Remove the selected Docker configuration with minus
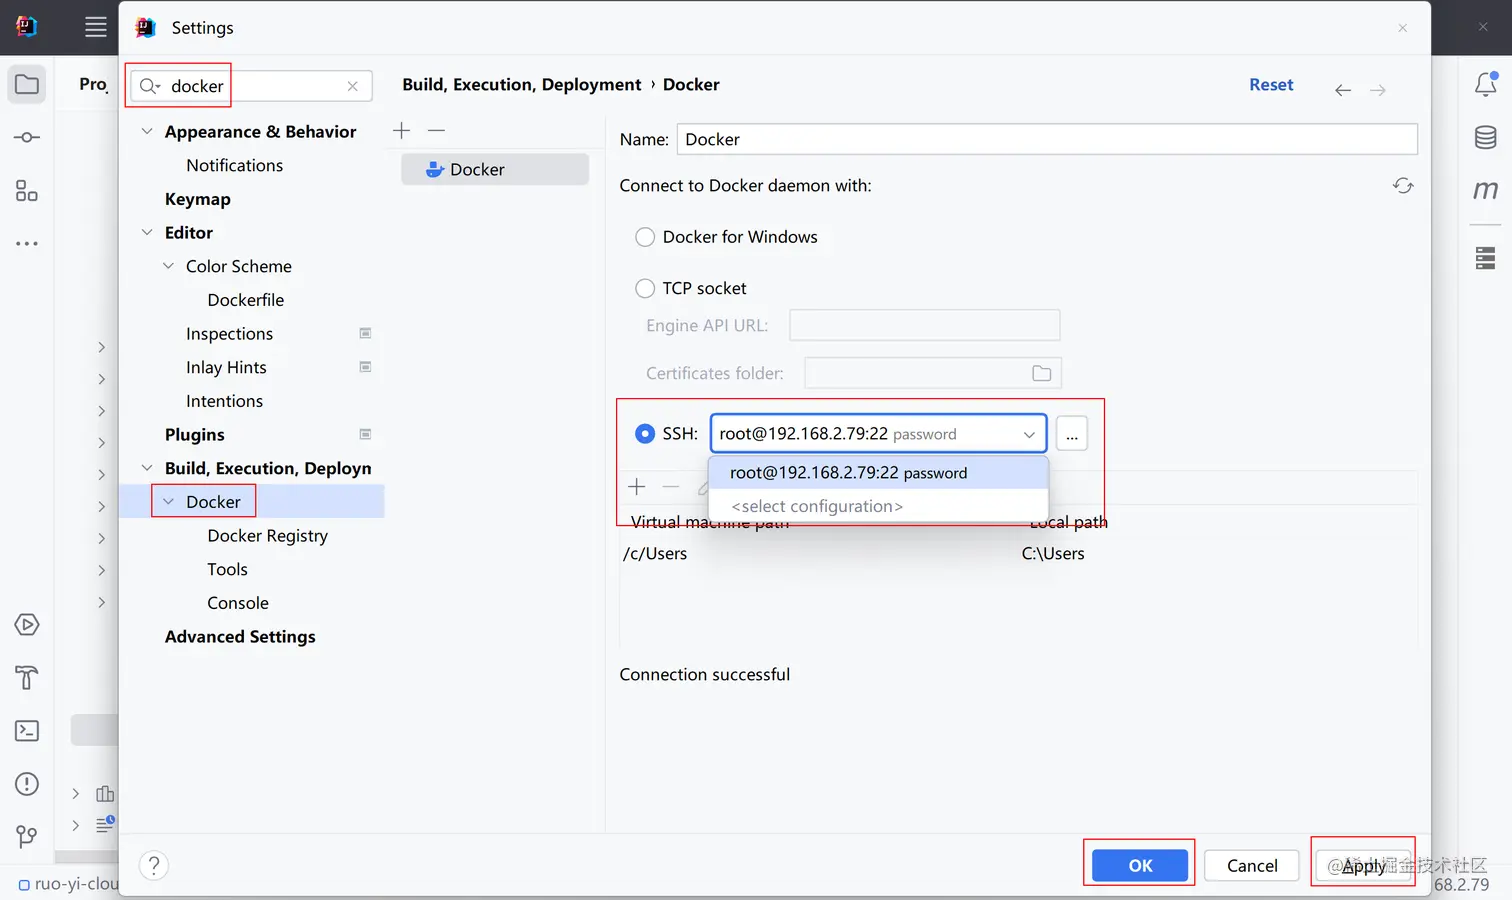The width and height of the screenshot is (1512, 900). 436,130
